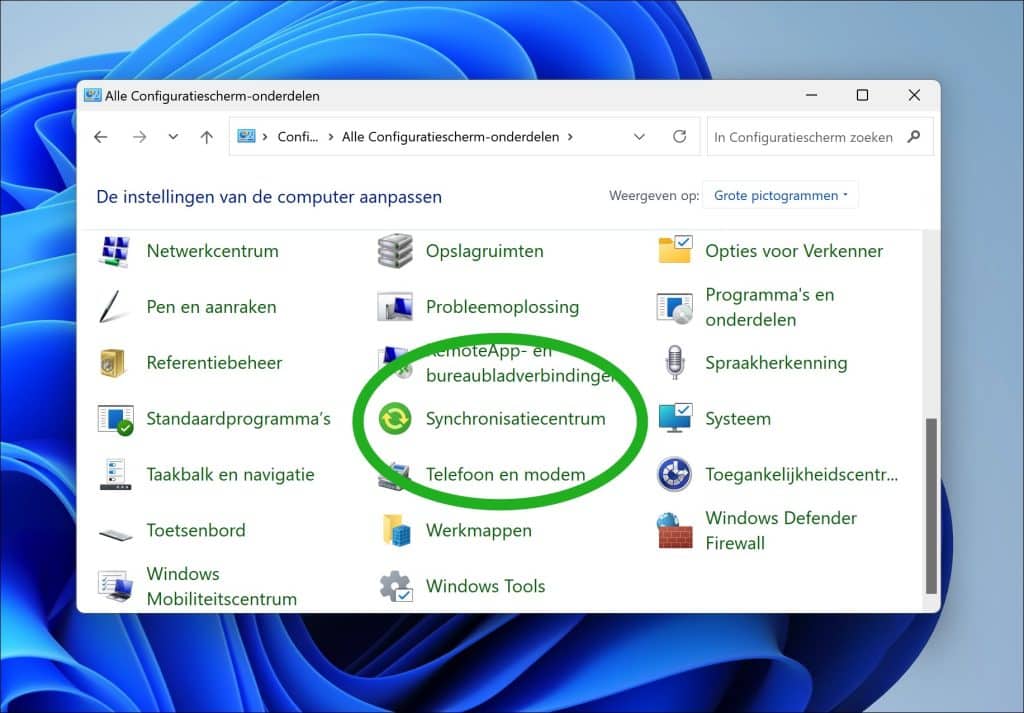Click the search magnifier icon
Viewport: 1024px width, 713px height.
coord(914,136)
